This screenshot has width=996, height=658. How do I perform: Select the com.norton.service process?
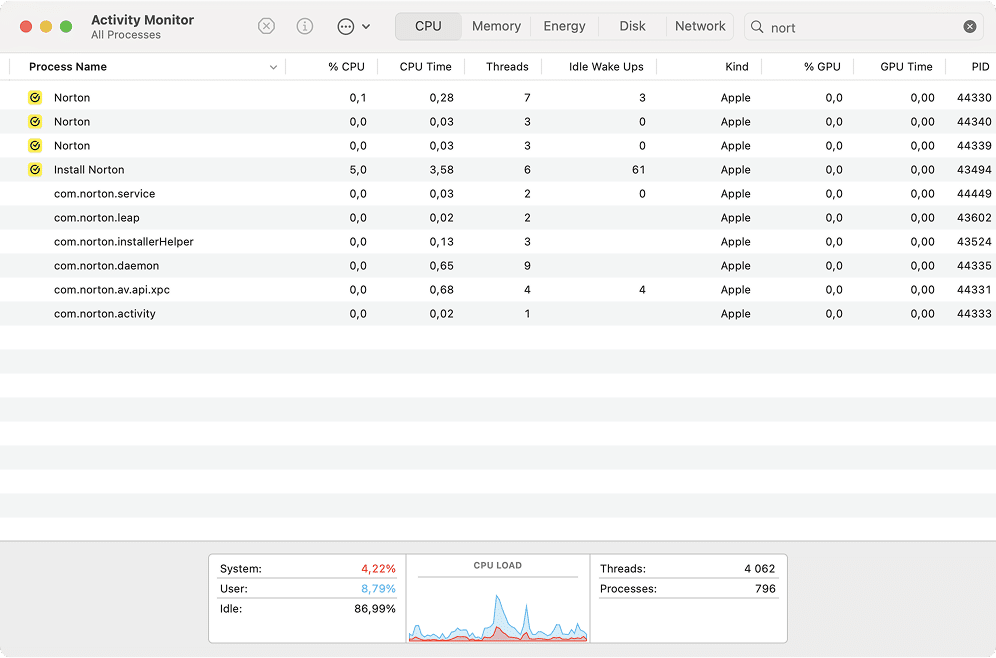click(x=498, y=194)
